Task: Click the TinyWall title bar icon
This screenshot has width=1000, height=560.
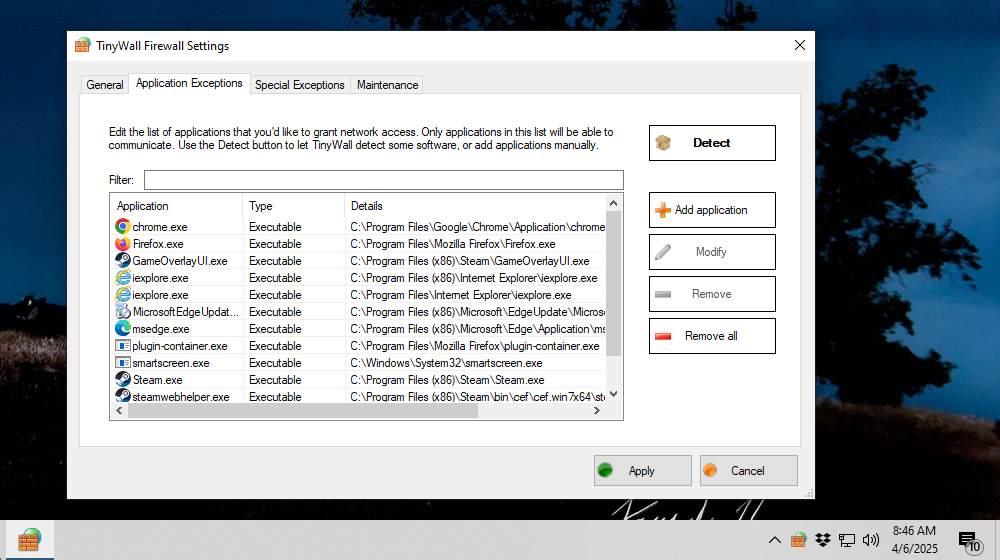Action: click(83, 45)
